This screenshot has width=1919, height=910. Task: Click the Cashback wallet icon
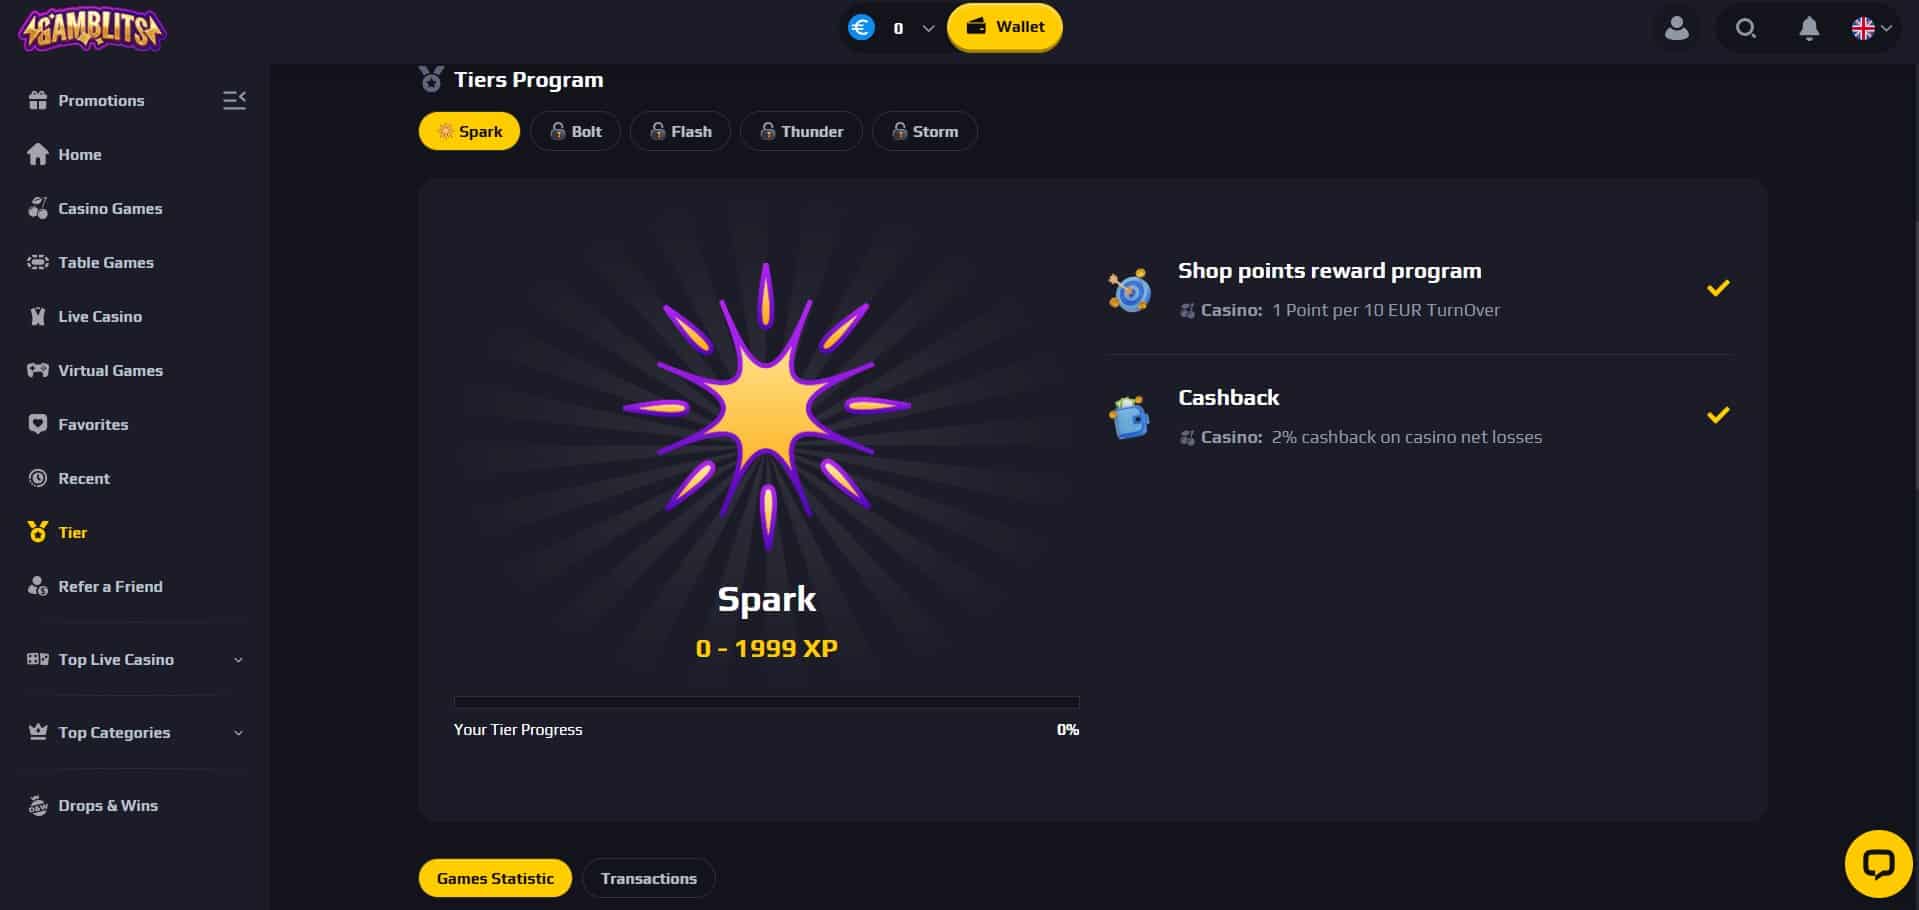coord(1130,418)
